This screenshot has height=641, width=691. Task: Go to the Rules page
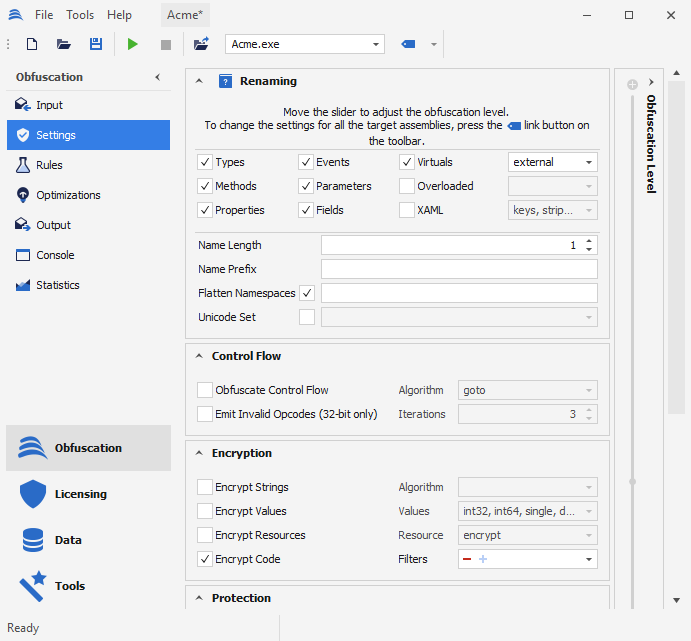click(x=49, y=165)
